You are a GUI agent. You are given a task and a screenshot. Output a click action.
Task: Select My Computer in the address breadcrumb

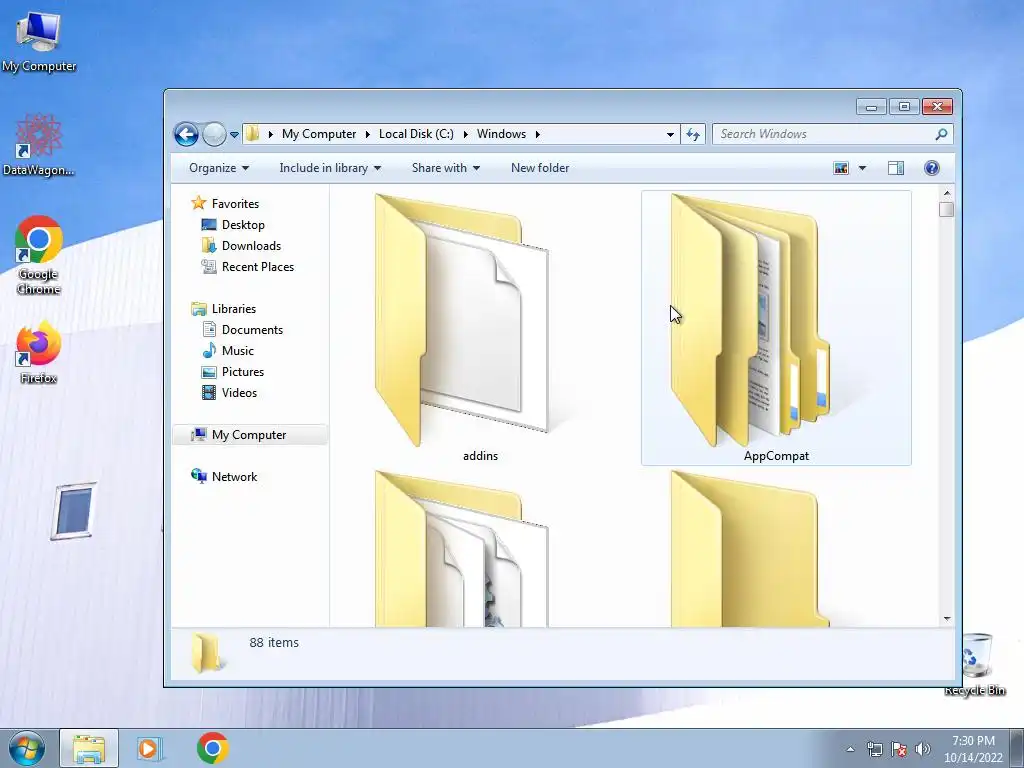tap(319, 134)
